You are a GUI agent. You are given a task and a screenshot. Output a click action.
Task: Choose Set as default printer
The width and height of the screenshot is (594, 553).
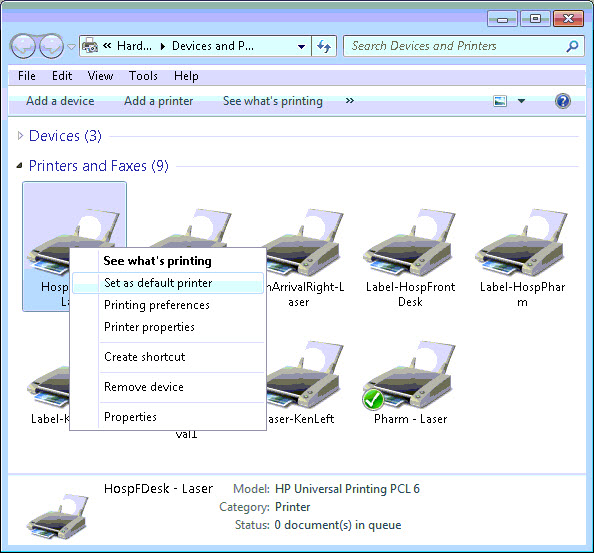[x=168, y=283]
